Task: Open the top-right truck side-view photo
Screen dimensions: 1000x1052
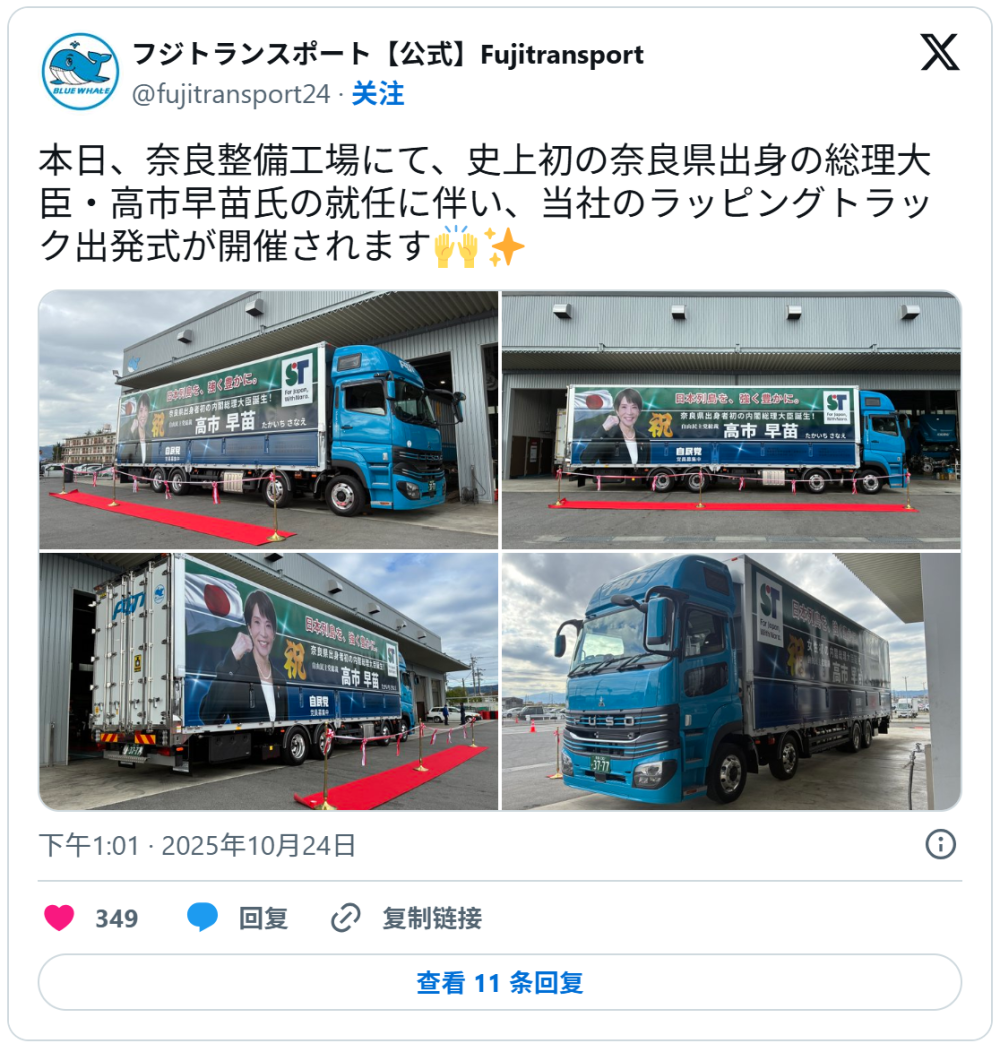Action: (x=732, y=420)
